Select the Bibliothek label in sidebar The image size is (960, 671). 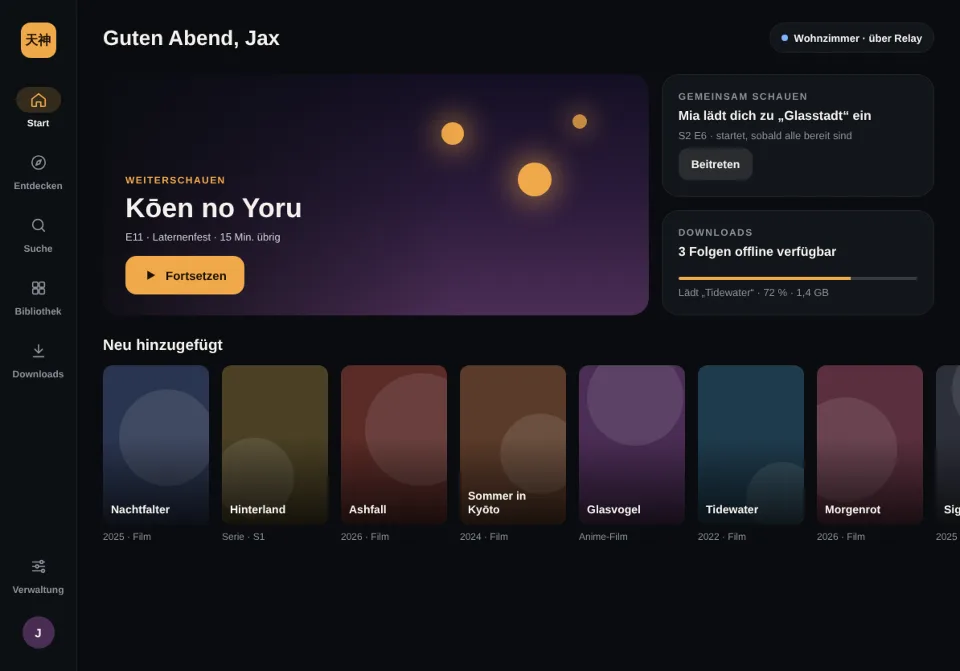38,311
